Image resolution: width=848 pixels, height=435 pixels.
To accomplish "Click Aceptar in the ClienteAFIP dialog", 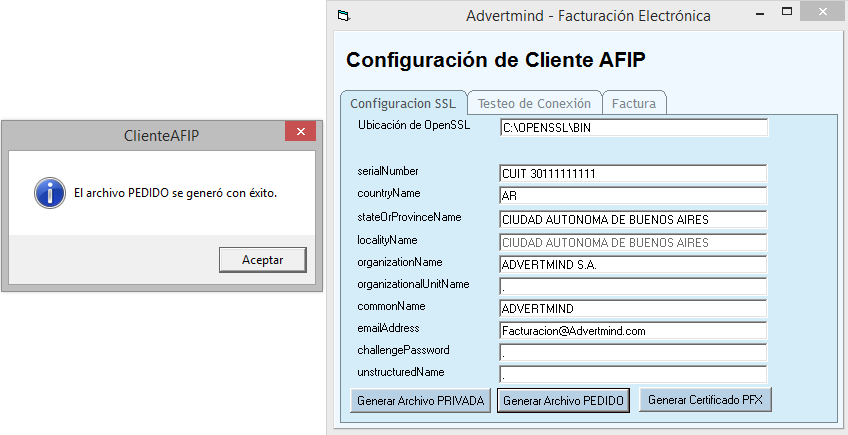I will [263, 260].
